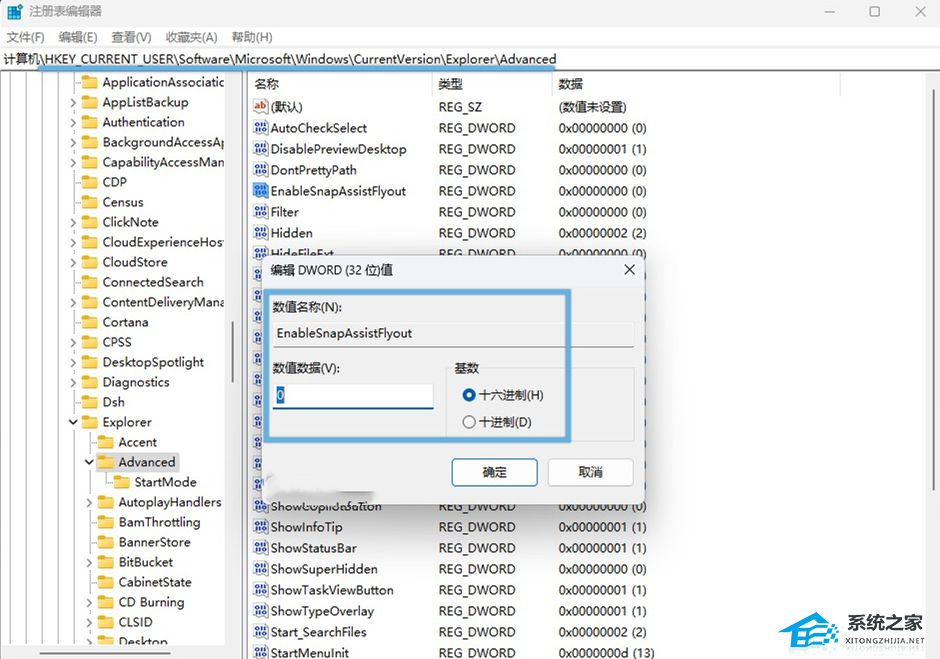
Task: Click the Registry Editor app icon in title bar
Action: [14, 11]
